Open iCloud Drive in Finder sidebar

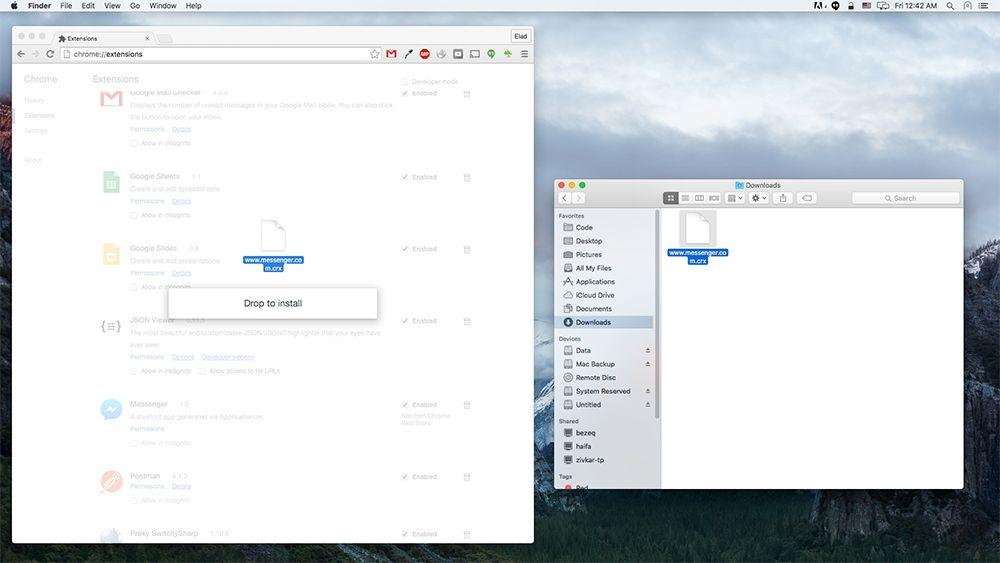(595, 295)
